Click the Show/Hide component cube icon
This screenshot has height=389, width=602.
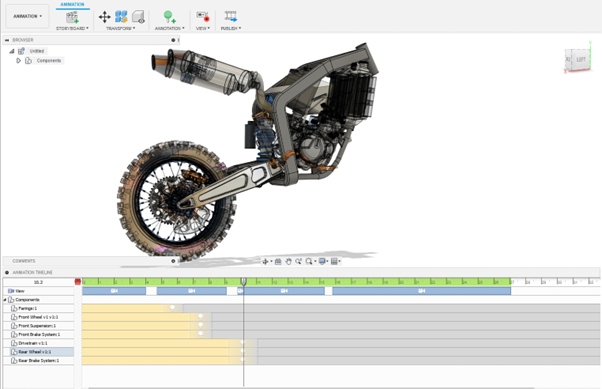138,17
